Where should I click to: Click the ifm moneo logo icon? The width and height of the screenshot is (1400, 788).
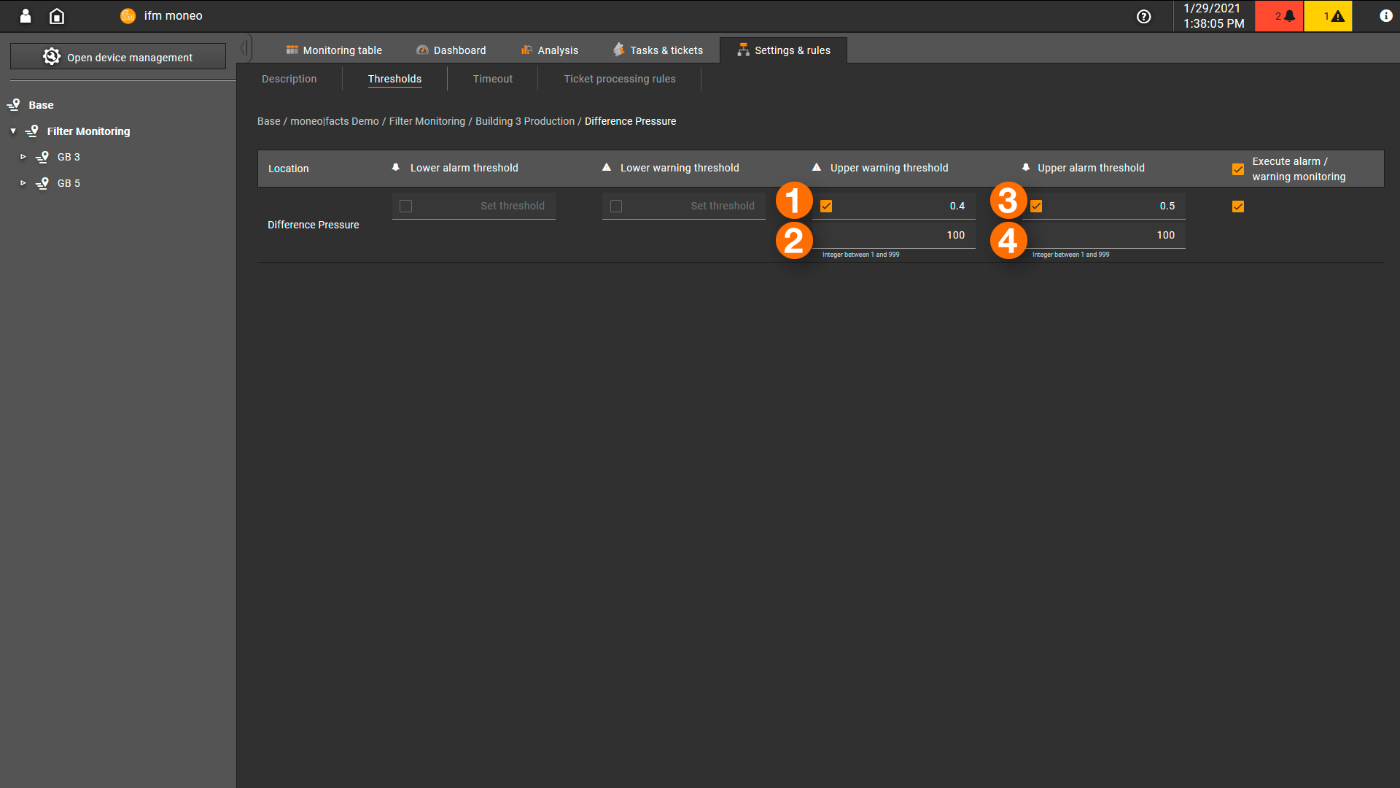click(128, 16)
